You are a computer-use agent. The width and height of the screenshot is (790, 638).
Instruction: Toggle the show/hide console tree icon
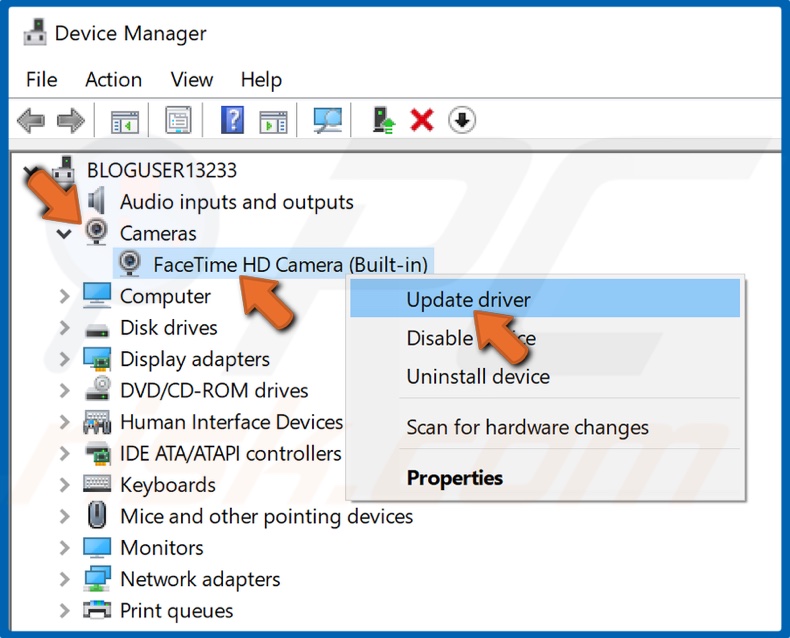(124, 121)
